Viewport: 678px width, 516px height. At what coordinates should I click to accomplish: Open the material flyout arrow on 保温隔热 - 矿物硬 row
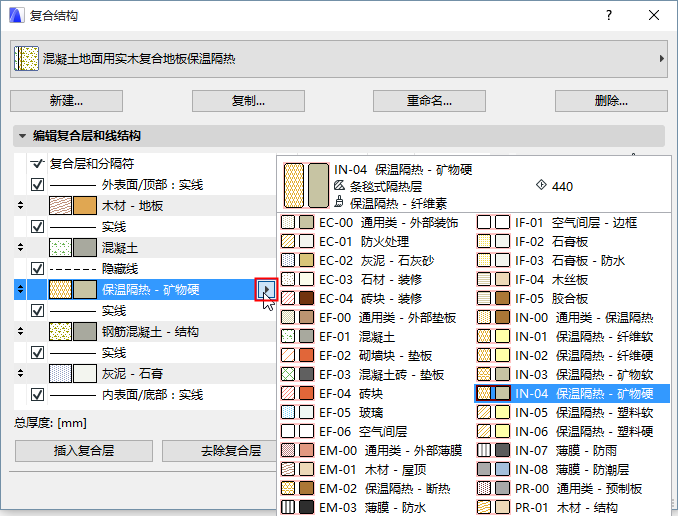pos(266,289)
